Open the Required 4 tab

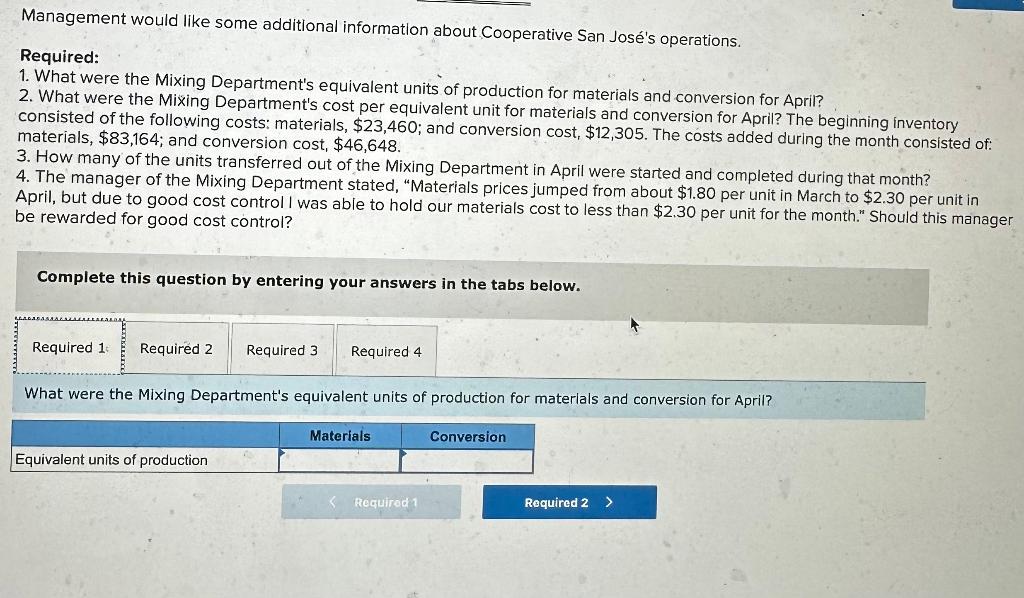pyautogui.click(x=385, y=349)
